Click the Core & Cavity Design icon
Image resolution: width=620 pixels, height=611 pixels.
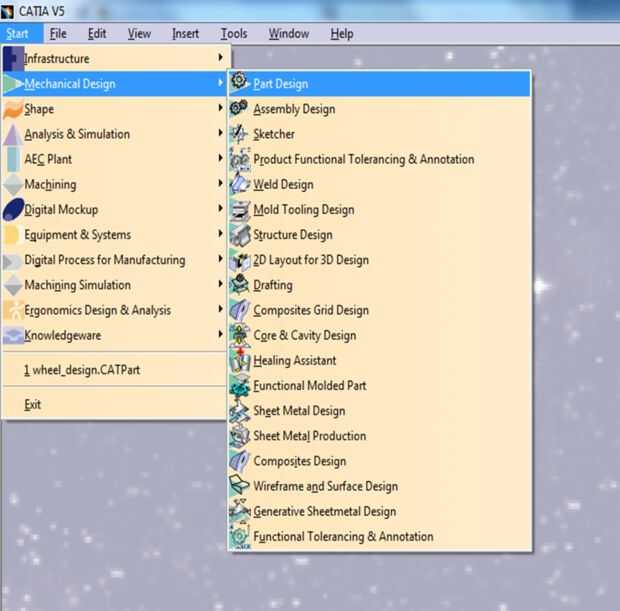tap(239, 335)
